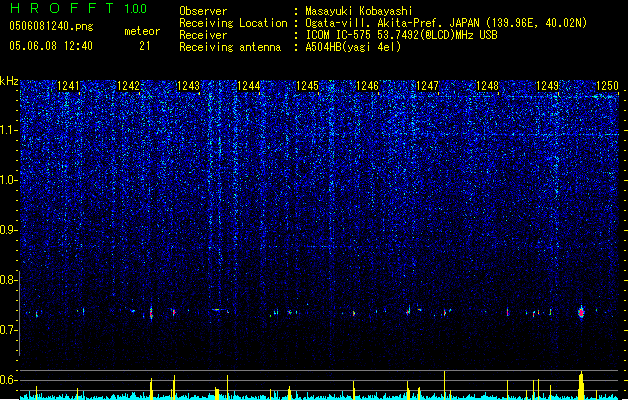Click the 1242 time marker

click(x=128, y=86)
